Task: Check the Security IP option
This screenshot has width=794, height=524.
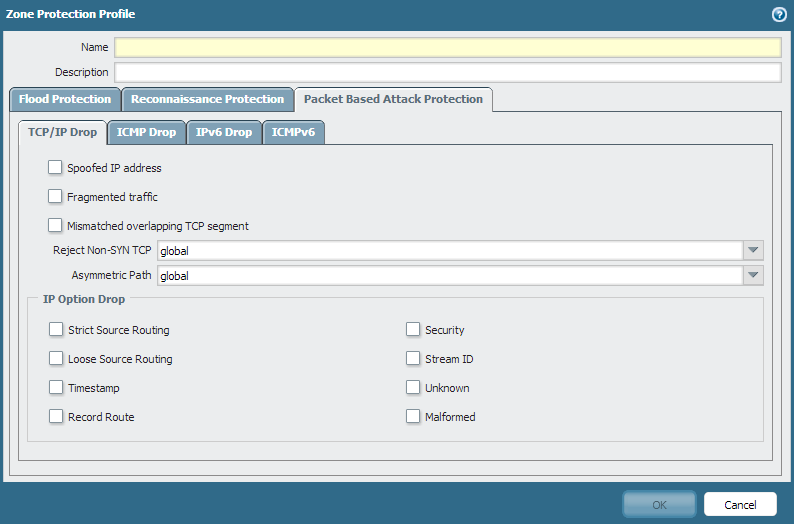Action: click(413, 330)
